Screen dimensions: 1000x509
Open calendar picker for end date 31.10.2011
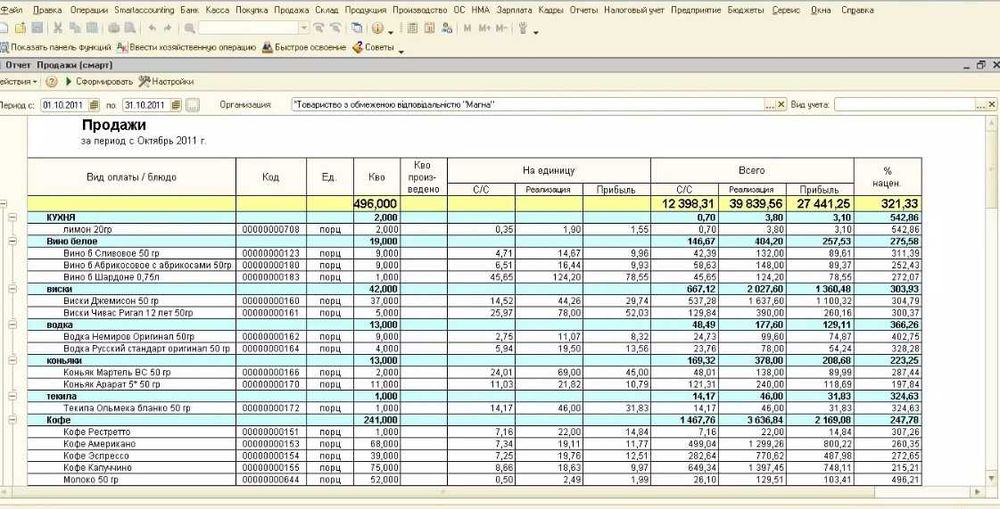pos(177,105)
